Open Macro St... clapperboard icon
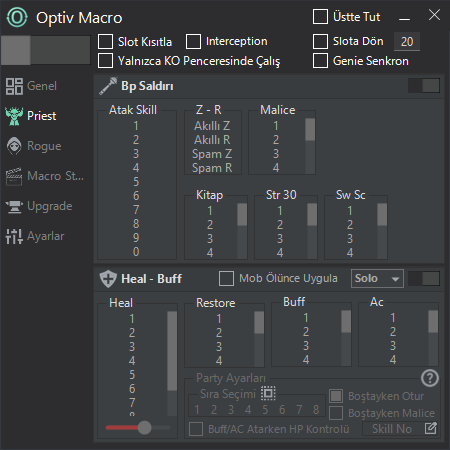 click(14, 176)
